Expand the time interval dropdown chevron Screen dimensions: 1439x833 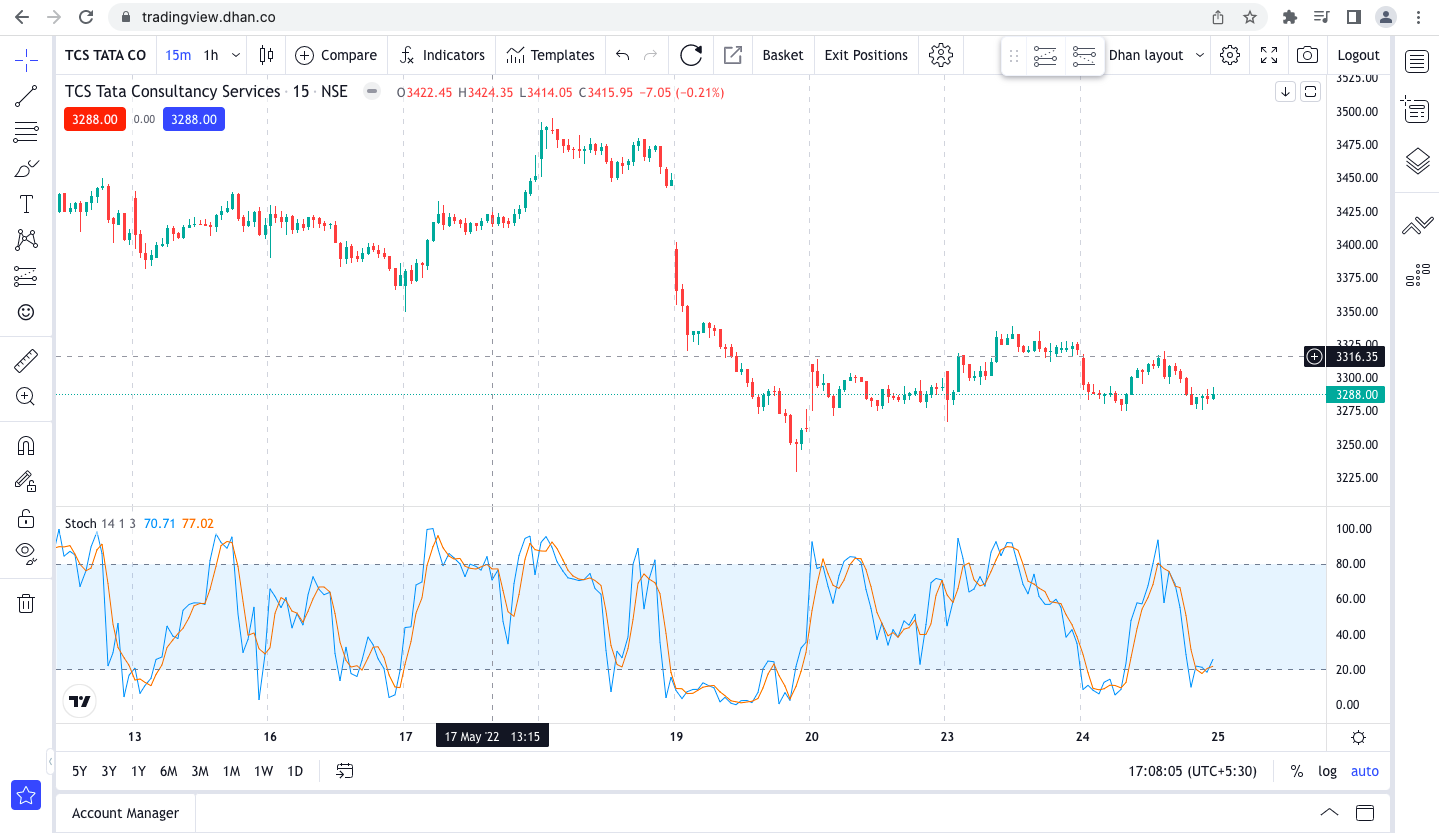(x=236, y=55)
